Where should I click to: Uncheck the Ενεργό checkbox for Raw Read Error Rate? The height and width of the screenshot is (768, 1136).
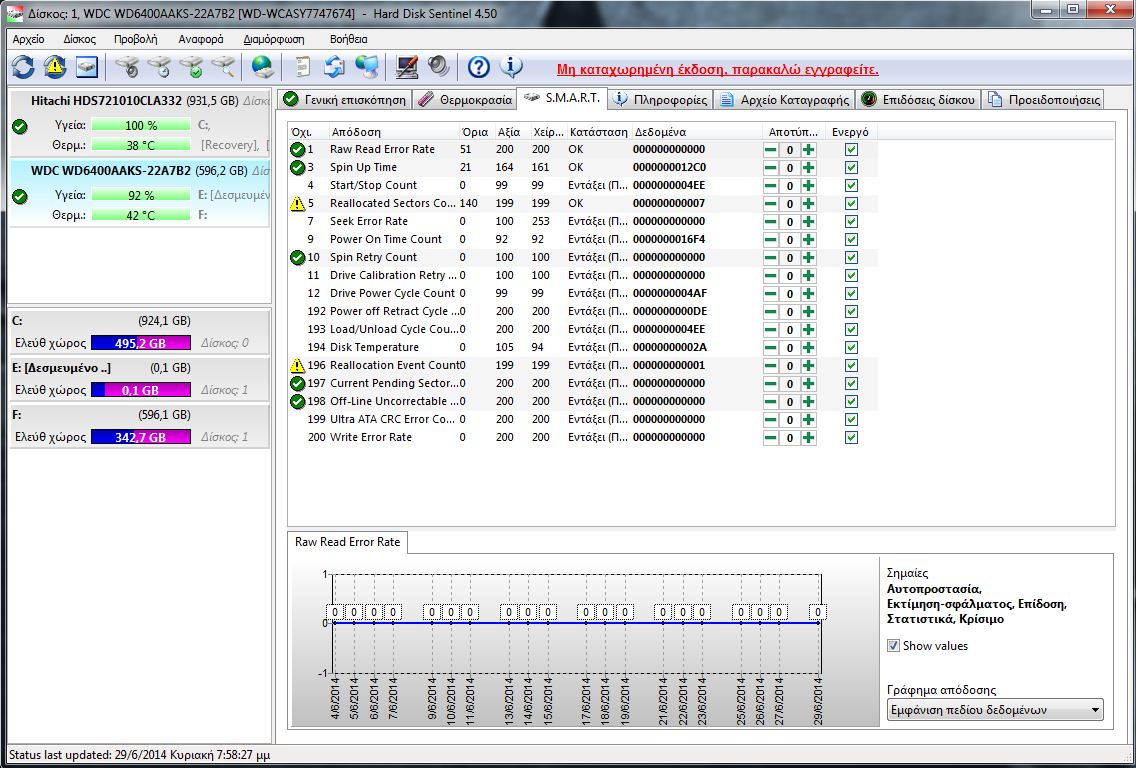851,150
